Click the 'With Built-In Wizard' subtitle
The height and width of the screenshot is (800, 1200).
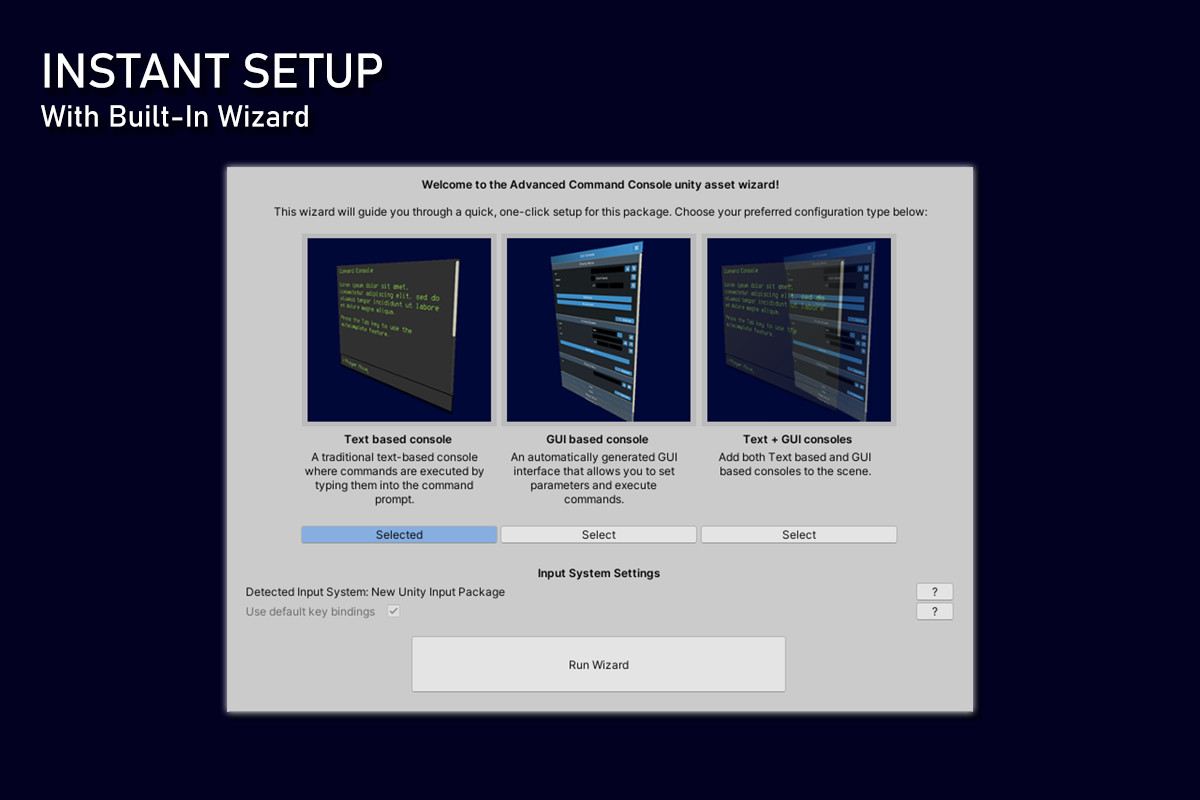tap(175, 116)
